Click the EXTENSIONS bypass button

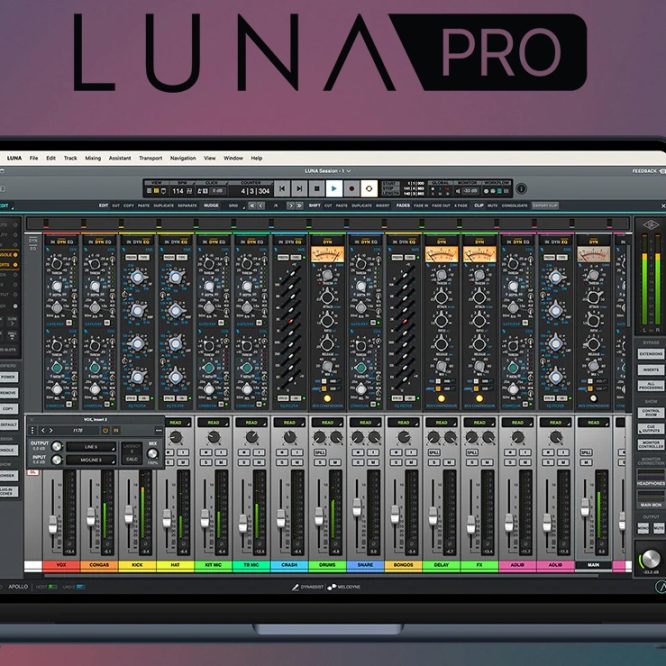(x=651, y=354)
